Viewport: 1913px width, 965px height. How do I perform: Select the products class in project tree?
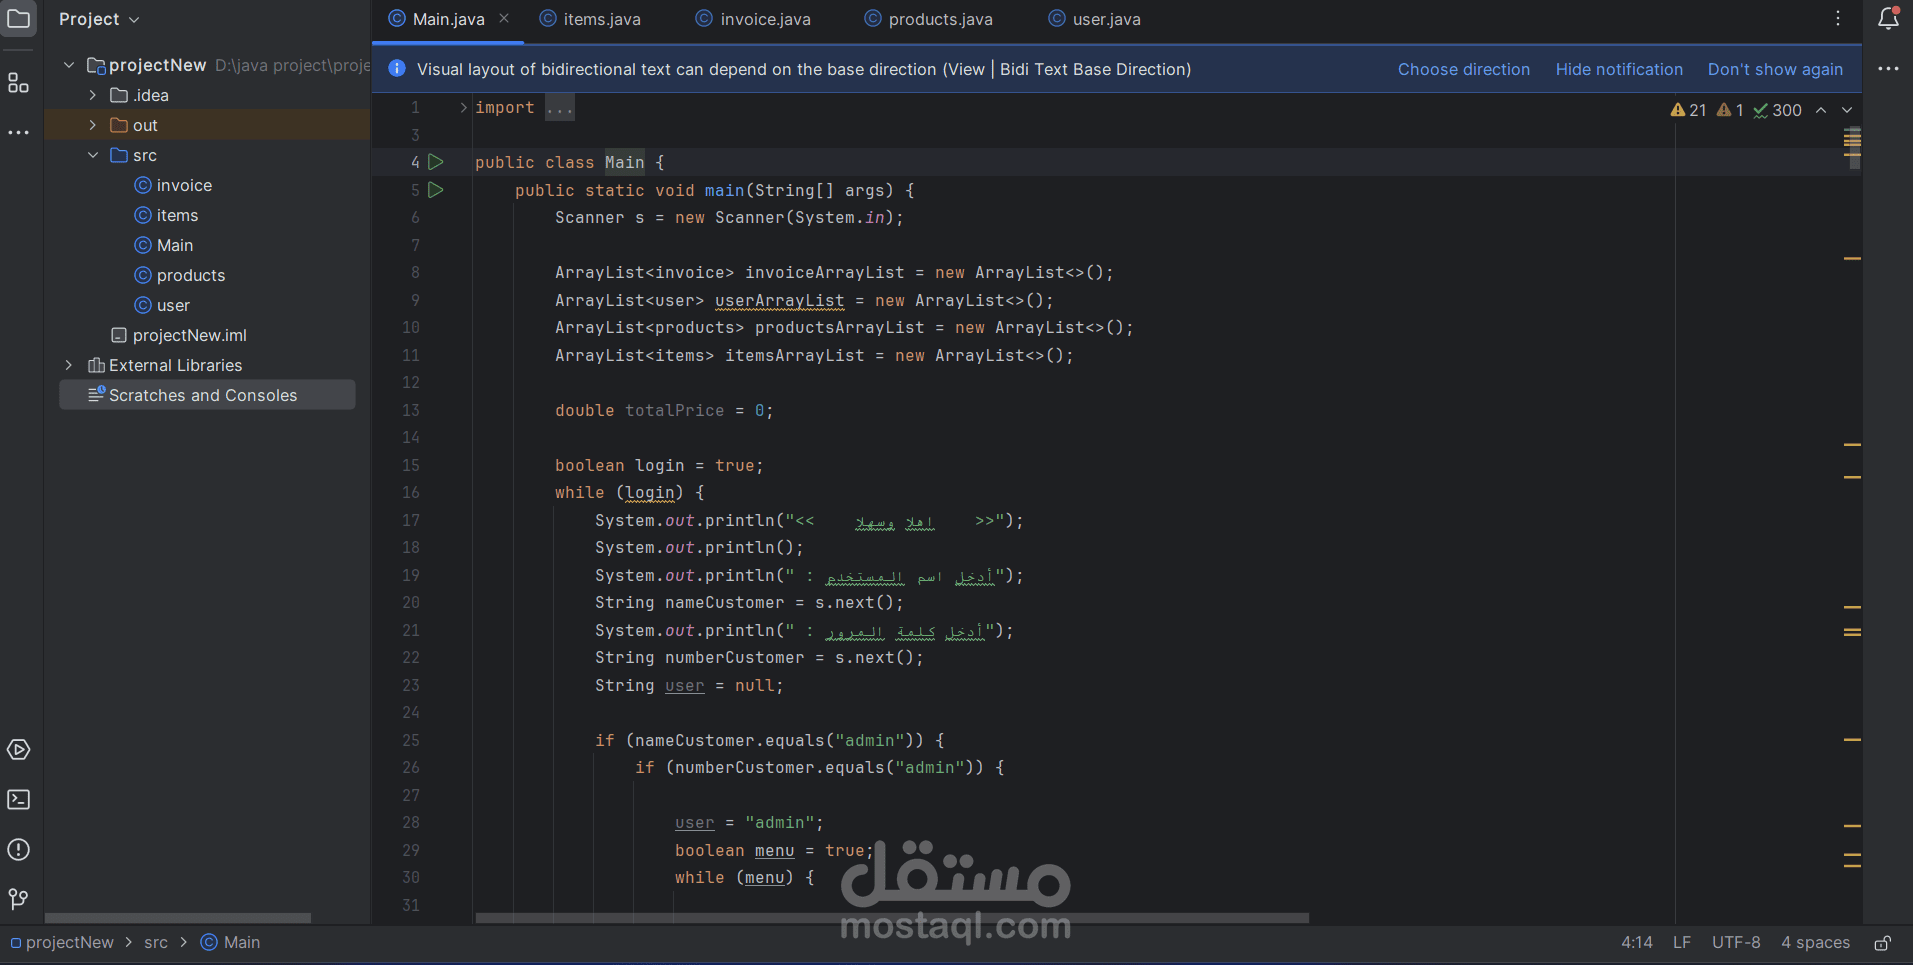point(180,275)
